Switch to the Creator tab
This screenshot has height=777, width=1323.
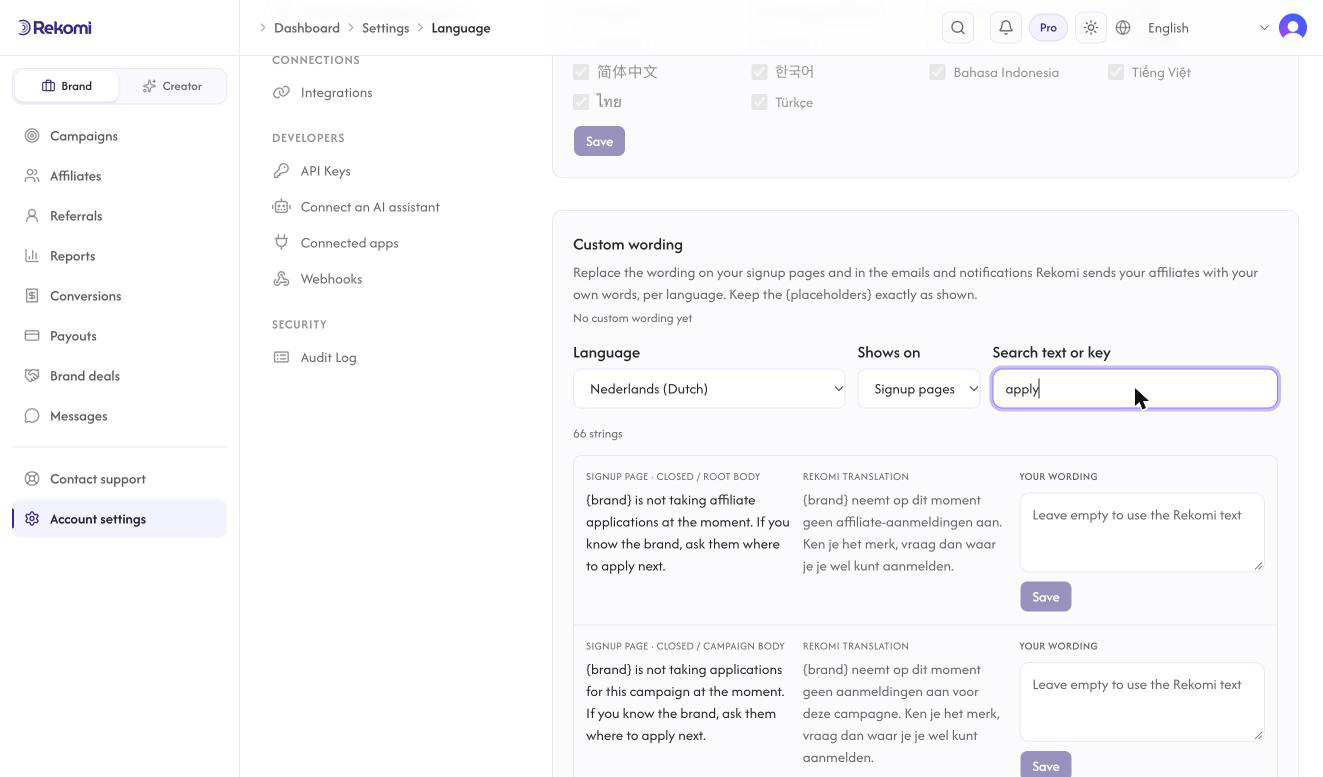(172, 86)
